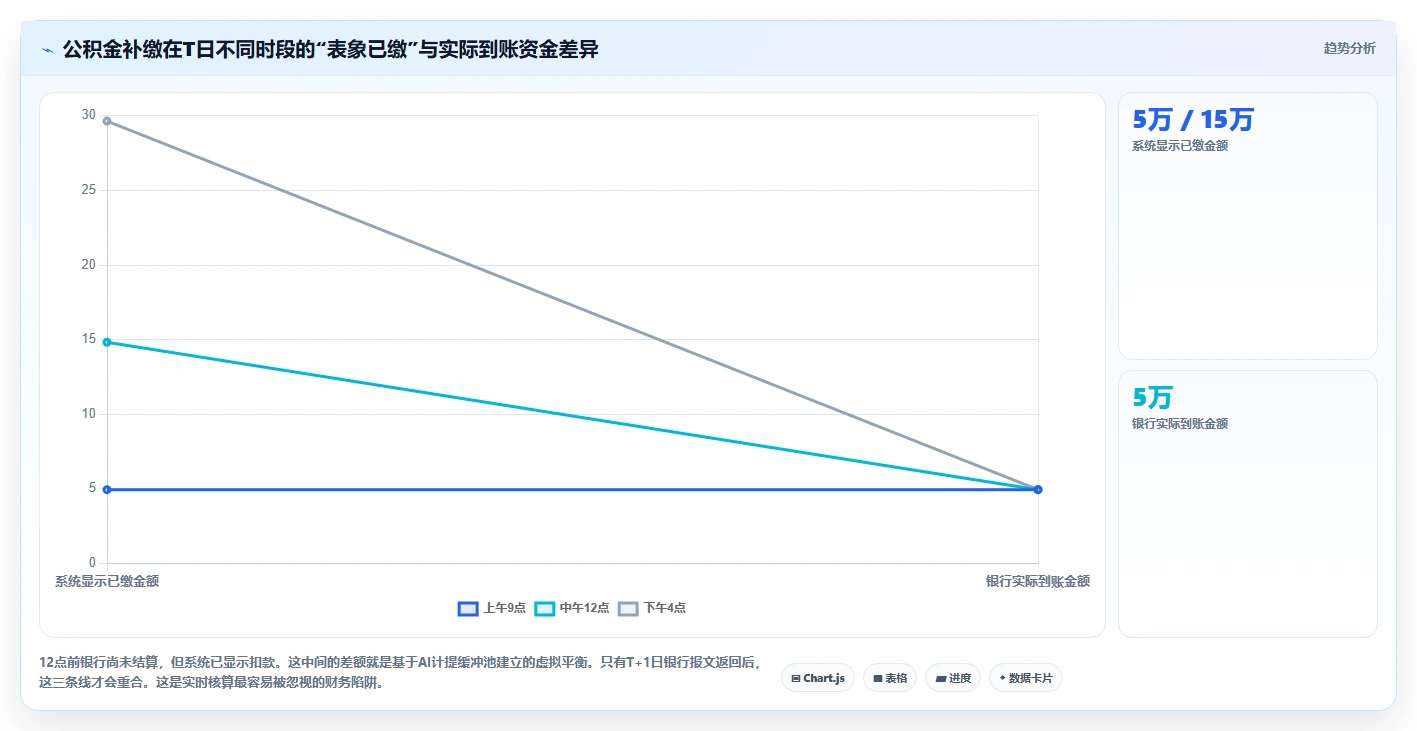
Task: Click the x-axis label 银行实际到账金额
Action: [x=1038, y=581]
